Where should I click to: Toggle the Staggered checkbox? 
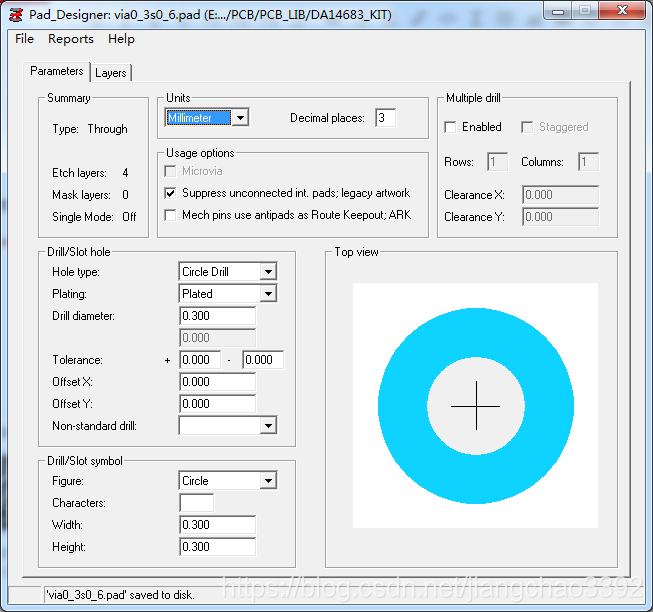527,127
